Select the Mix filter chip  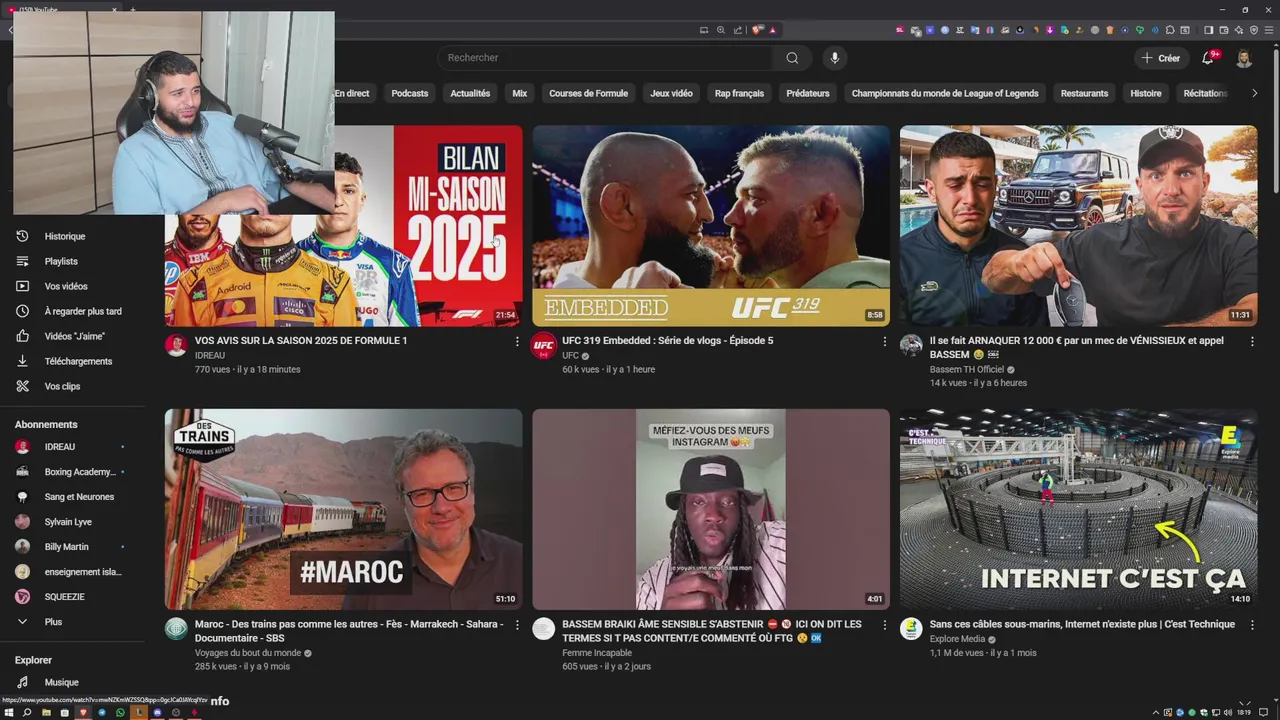[520, 93]
